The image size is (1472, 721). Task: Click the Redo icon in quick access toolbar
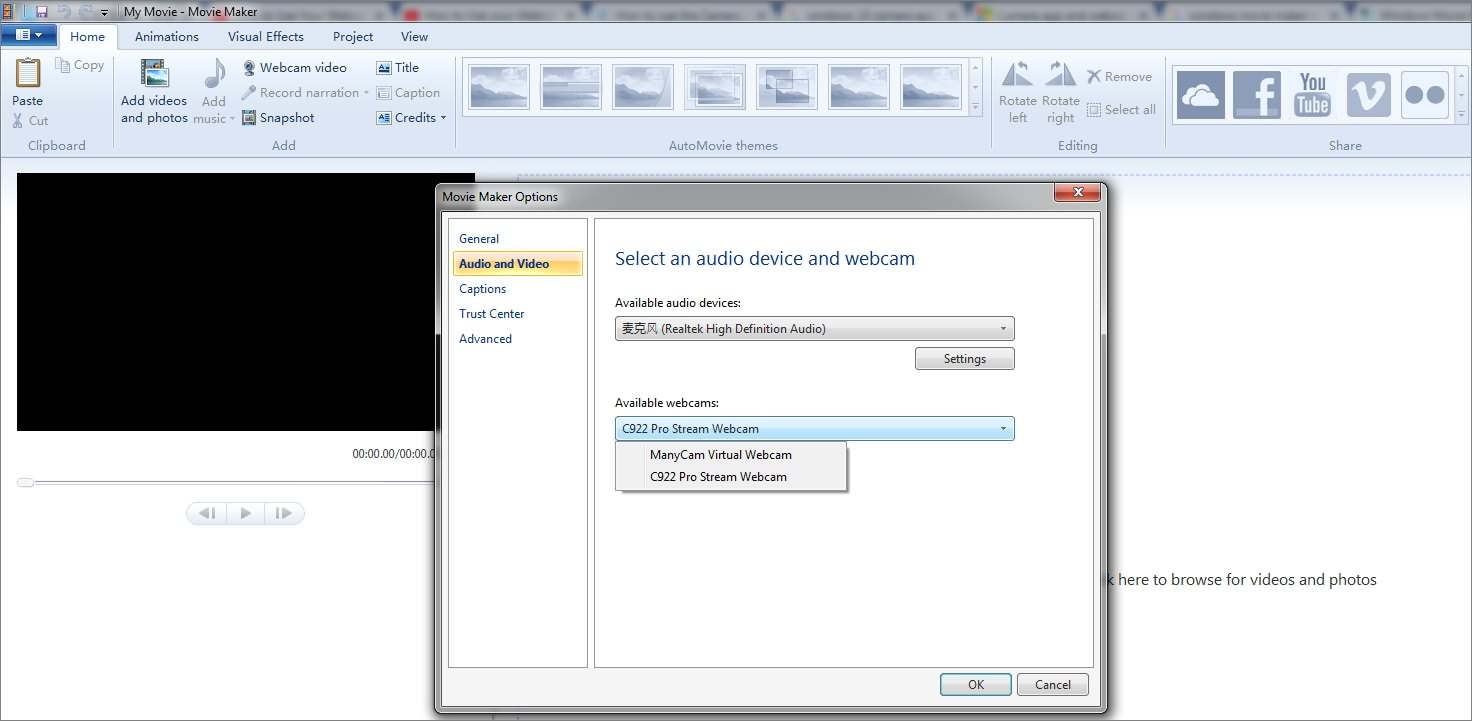[x=84, y=12]
